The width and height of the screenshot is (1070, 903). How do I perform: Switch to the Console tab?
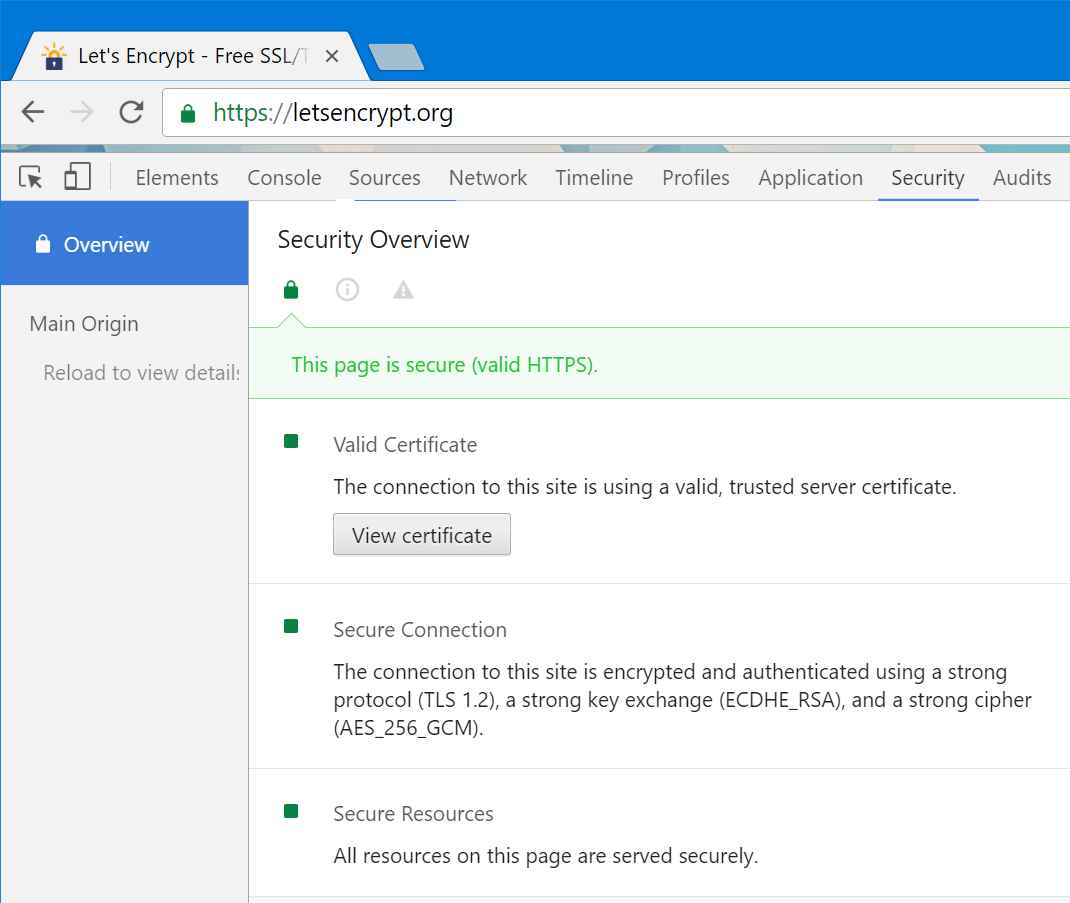coord(284,178)
